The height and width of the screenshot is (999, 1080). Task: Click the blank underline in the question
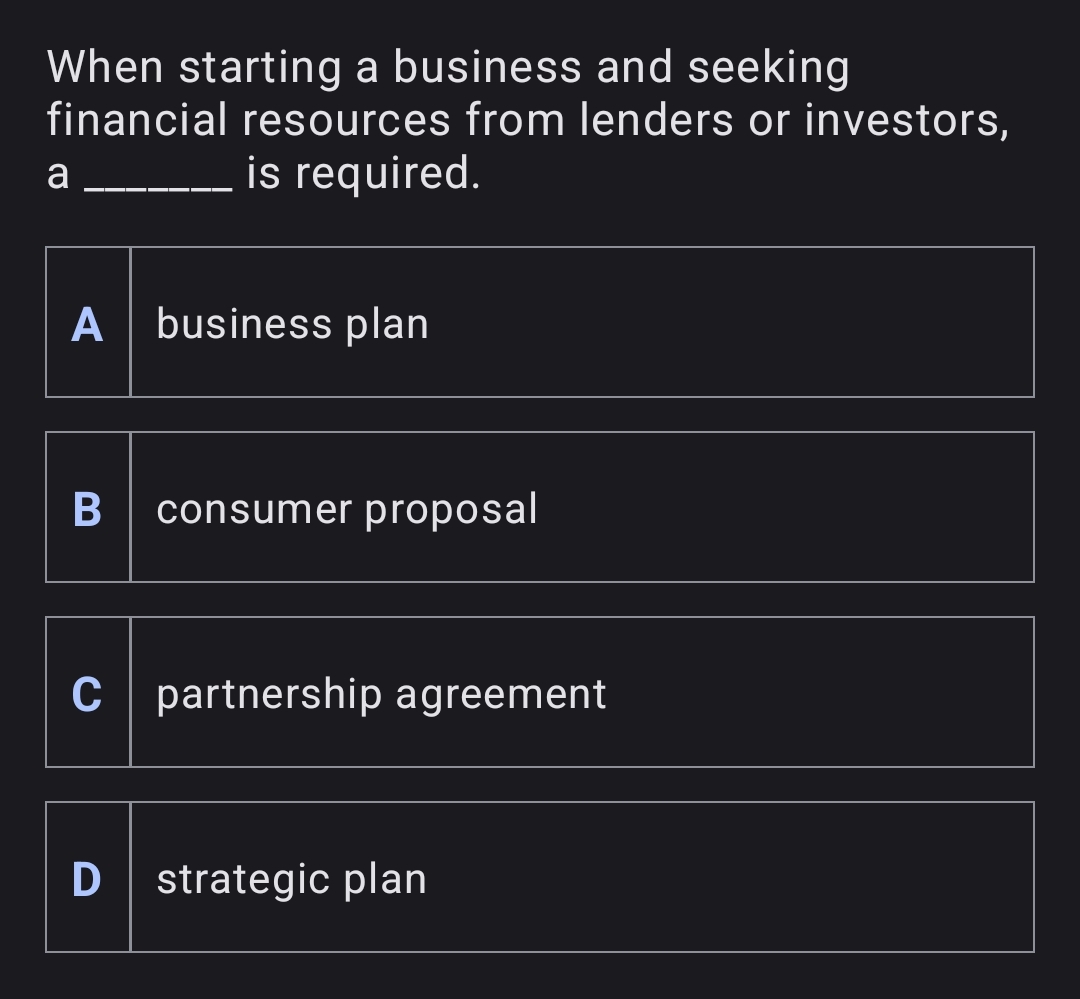tap(162, 180)
